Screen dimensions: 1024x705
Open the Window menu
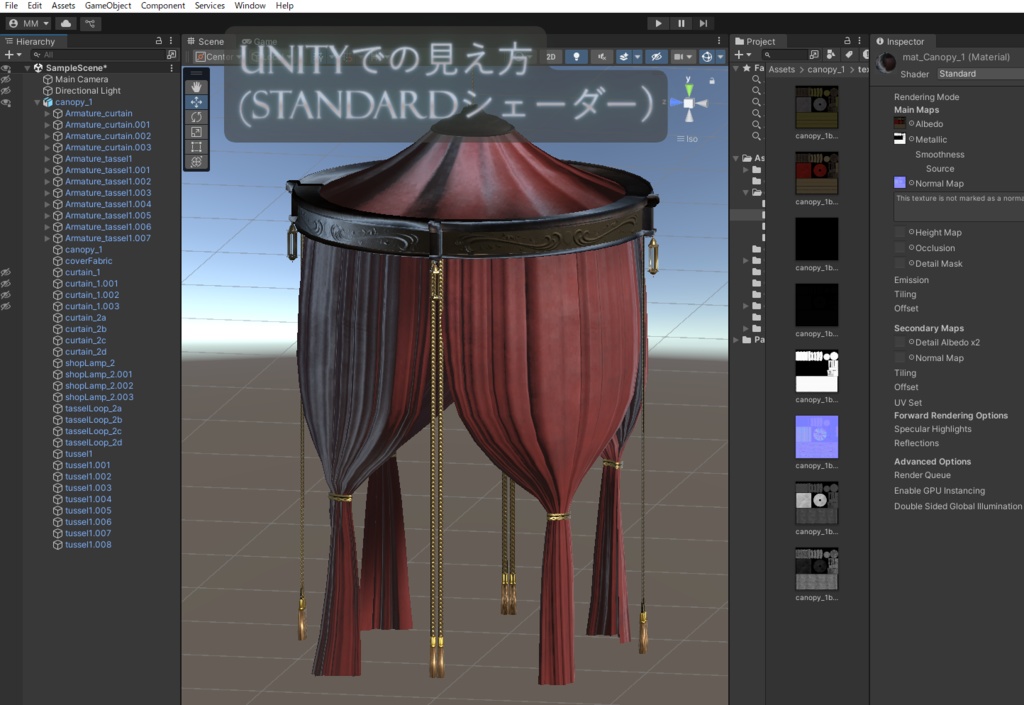249,5
